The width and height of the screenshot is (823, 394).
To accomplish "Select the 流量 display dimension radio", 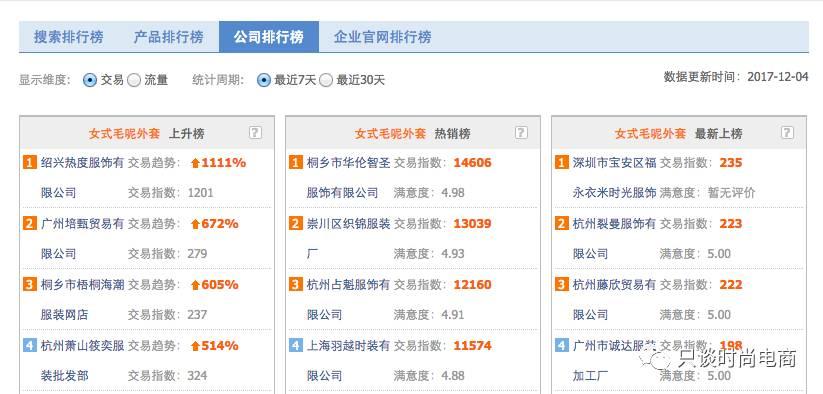I will pyautogui.click(x=134, y=80).
